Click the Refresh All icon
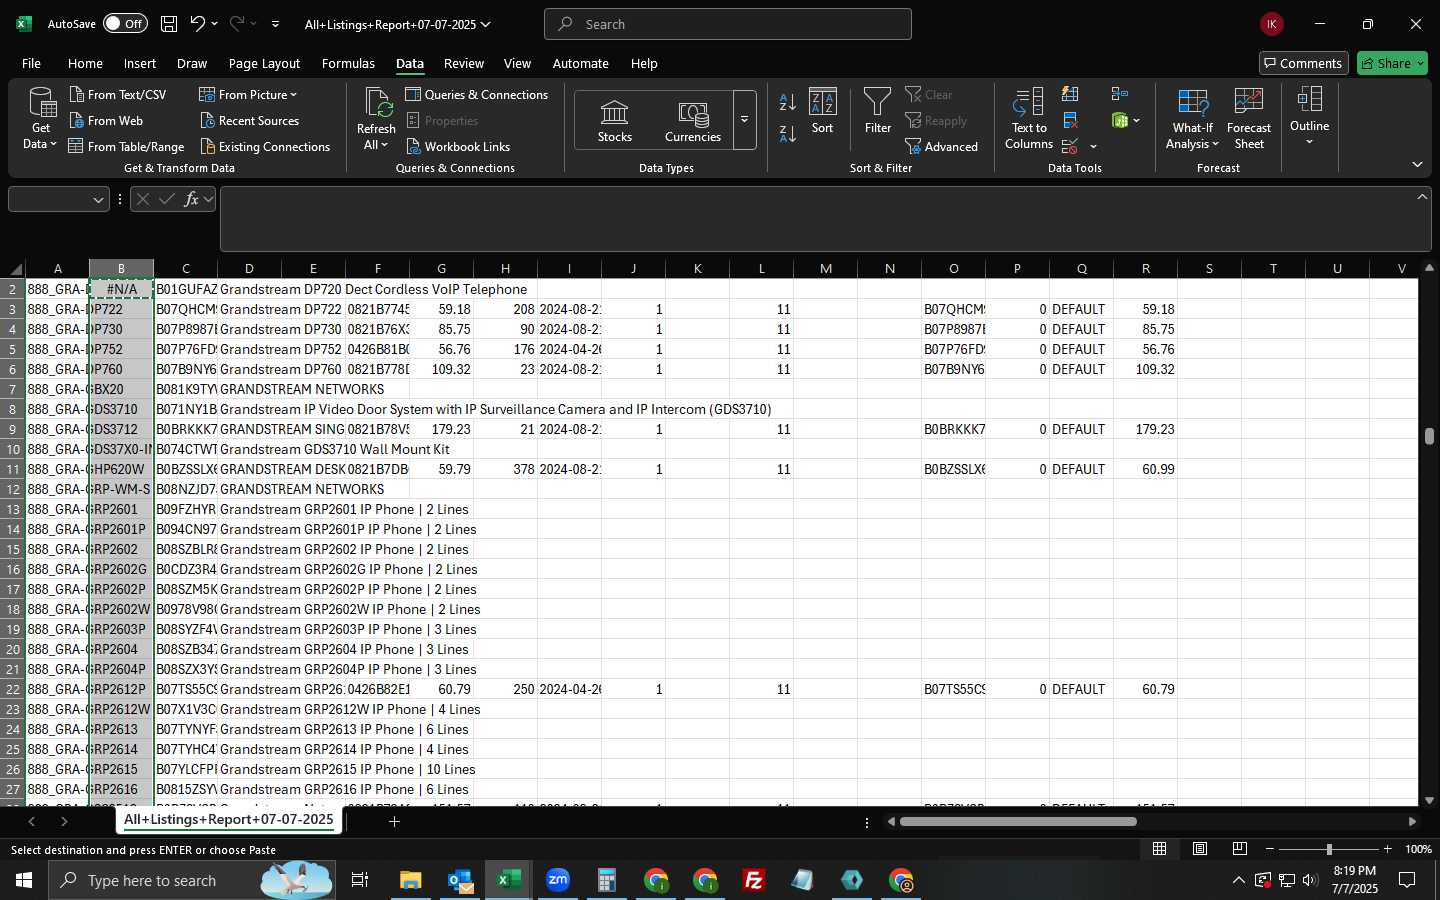1440x900 pixels. [377, 102]
